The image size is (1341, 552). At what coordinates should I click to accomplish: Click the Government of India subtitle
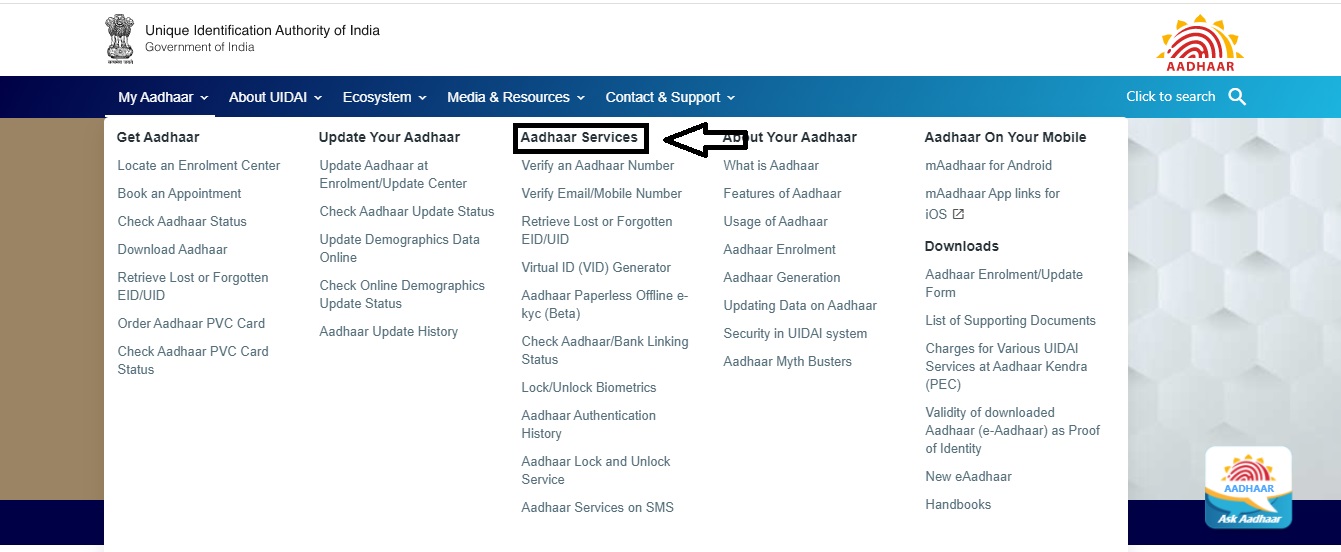[200, 47]
